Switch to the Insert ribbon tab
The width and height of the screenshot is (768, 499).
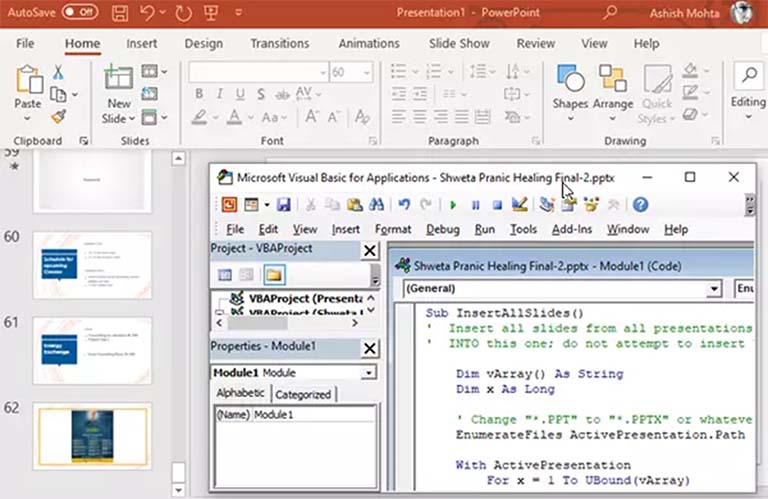pyautogui.click(x=142, y=44)
